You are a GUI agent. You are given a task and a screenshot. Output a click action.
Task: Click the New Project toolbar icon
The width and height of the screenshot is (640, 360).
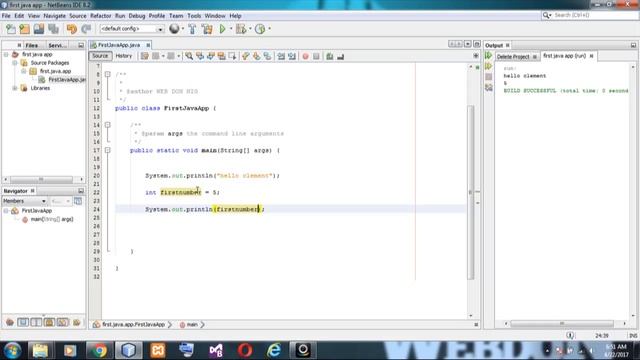pos(24,29)
